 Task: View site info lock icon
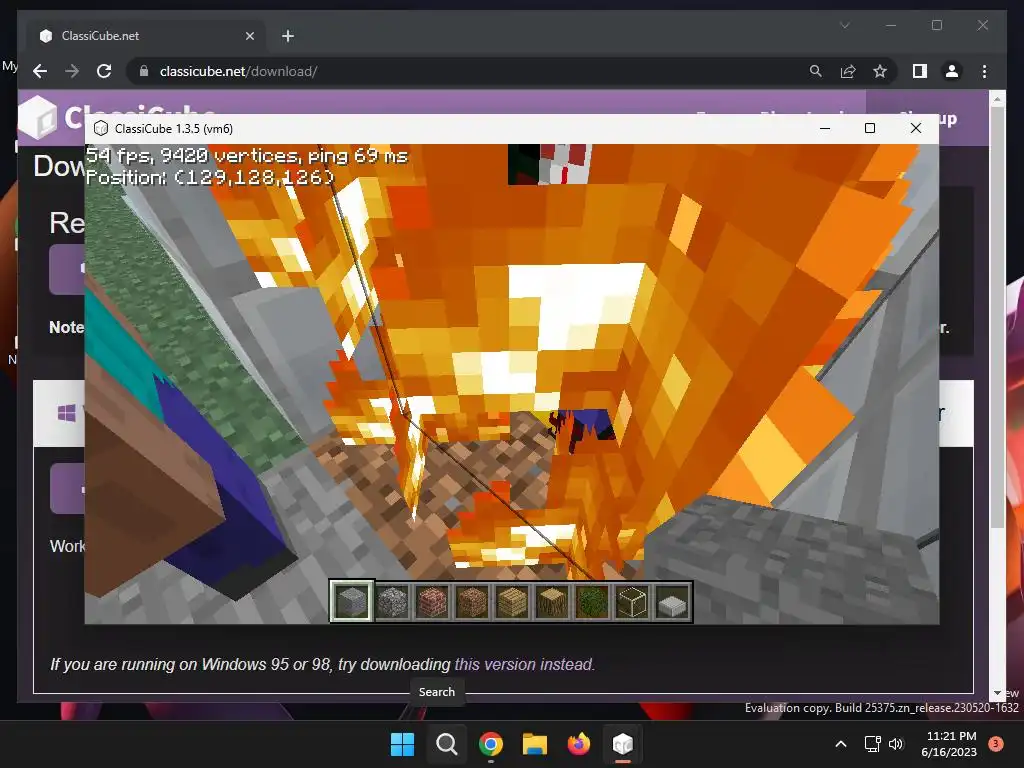(x=144, y=71)
